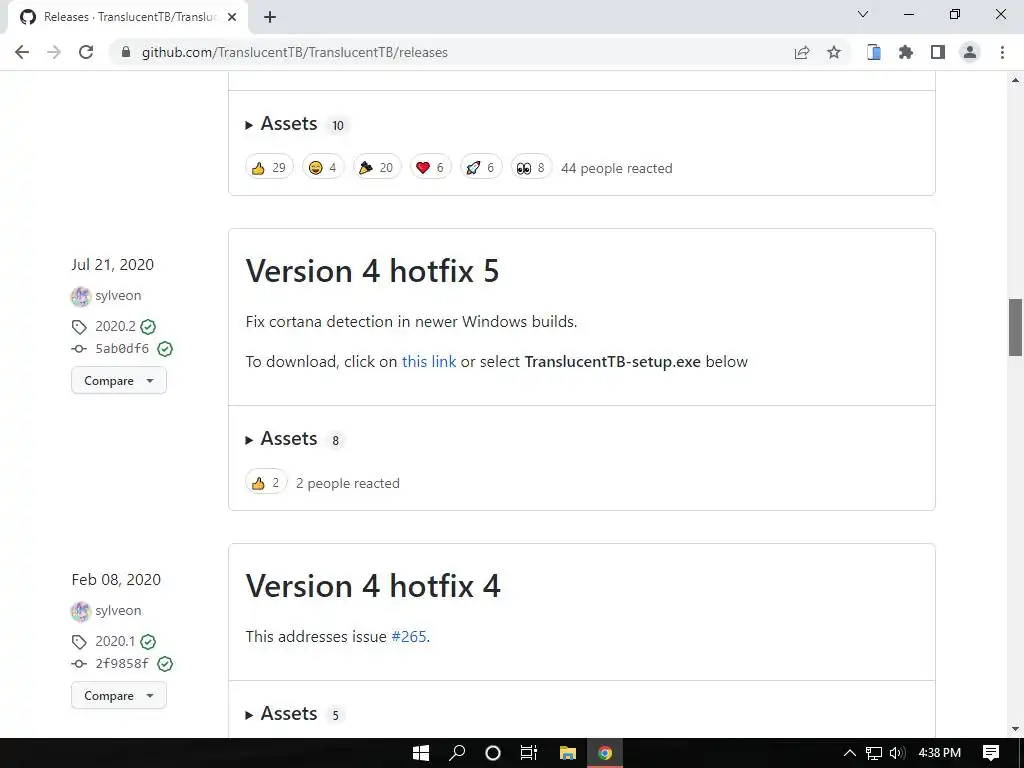This screenshot has height=768, width=1024.
Task: Toggle thumbs up reaction with 2
Action: (x=266, y=483)
